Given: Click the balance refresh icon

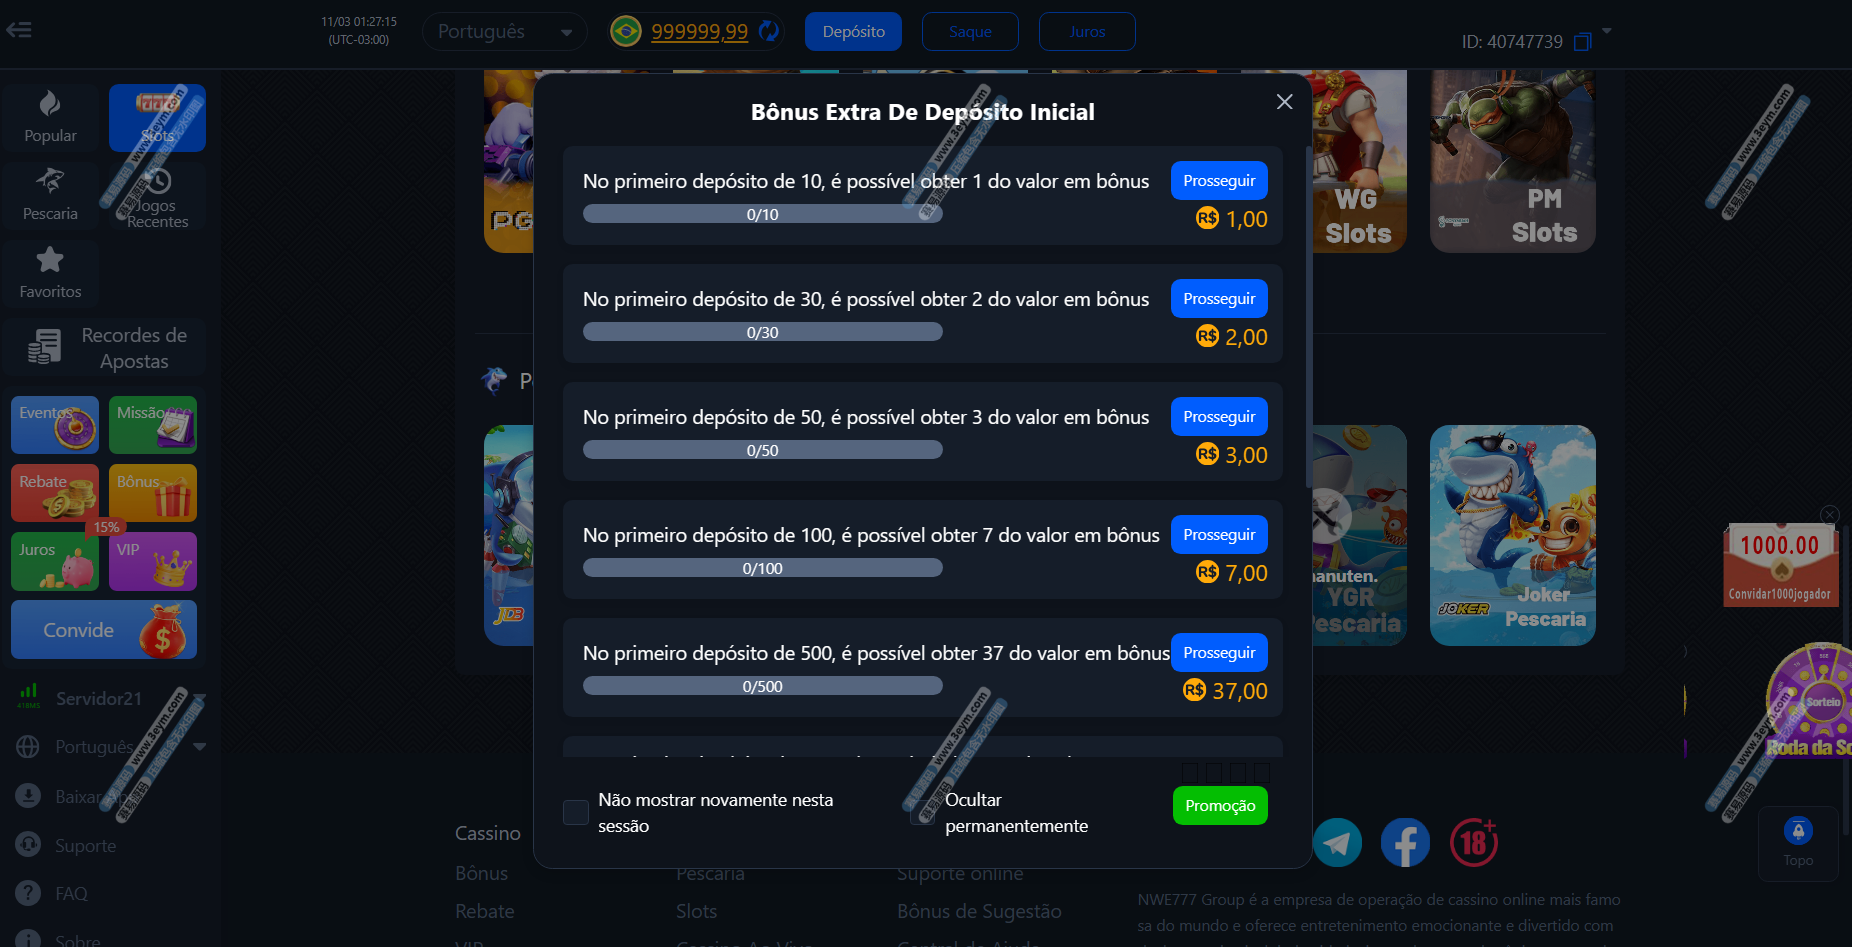Looking at the screenshot, I should pos(768,31).
